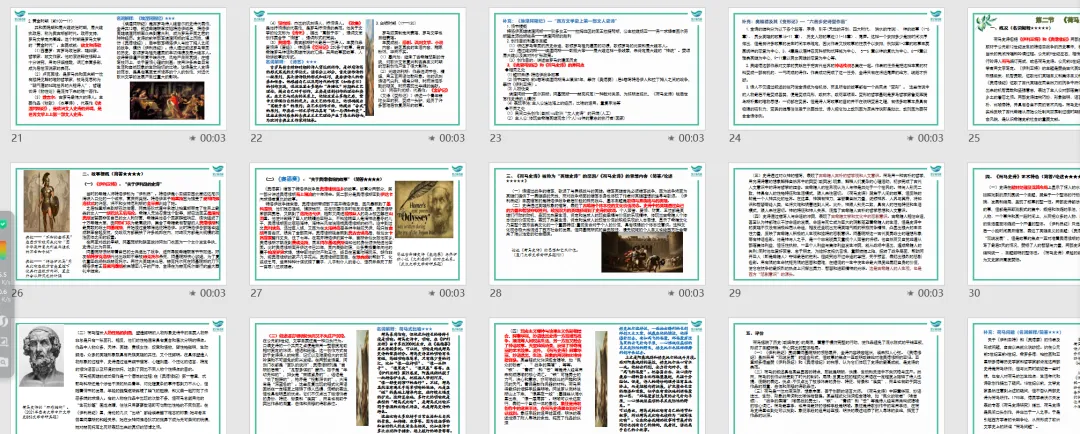Select slide 23 thumbnail
Image resolution: width=1080 pixels, height=434 pixels.
click(x=597, y=69)
